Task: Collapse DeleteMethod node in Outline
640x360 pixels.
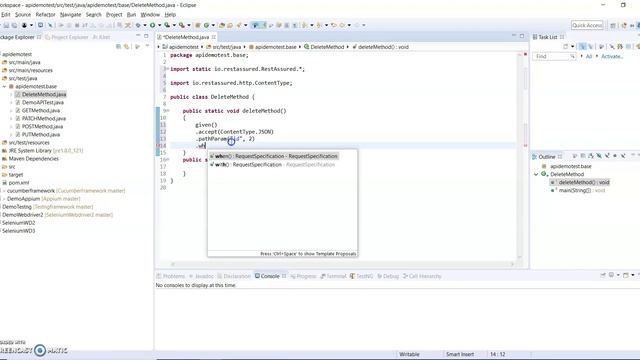Action: click(536, 174)
